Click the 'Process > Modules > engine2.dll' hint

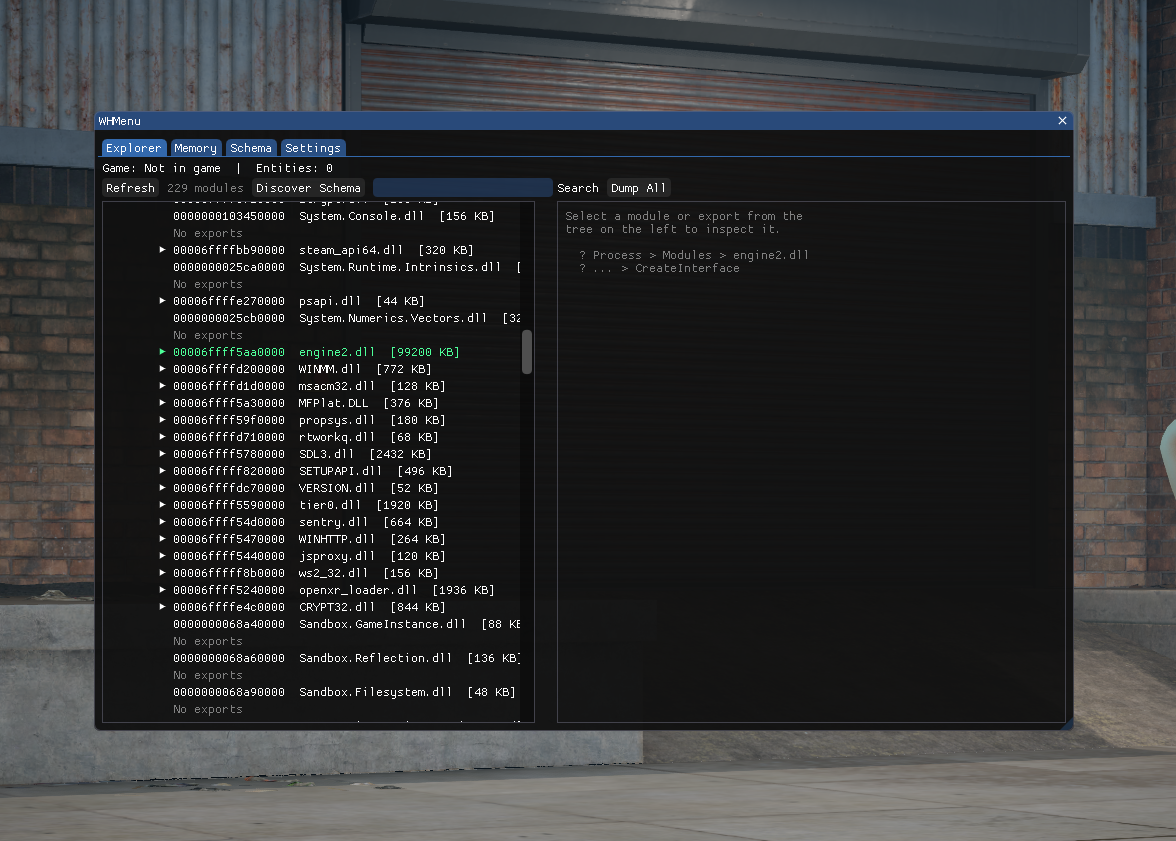click(700, 255)
